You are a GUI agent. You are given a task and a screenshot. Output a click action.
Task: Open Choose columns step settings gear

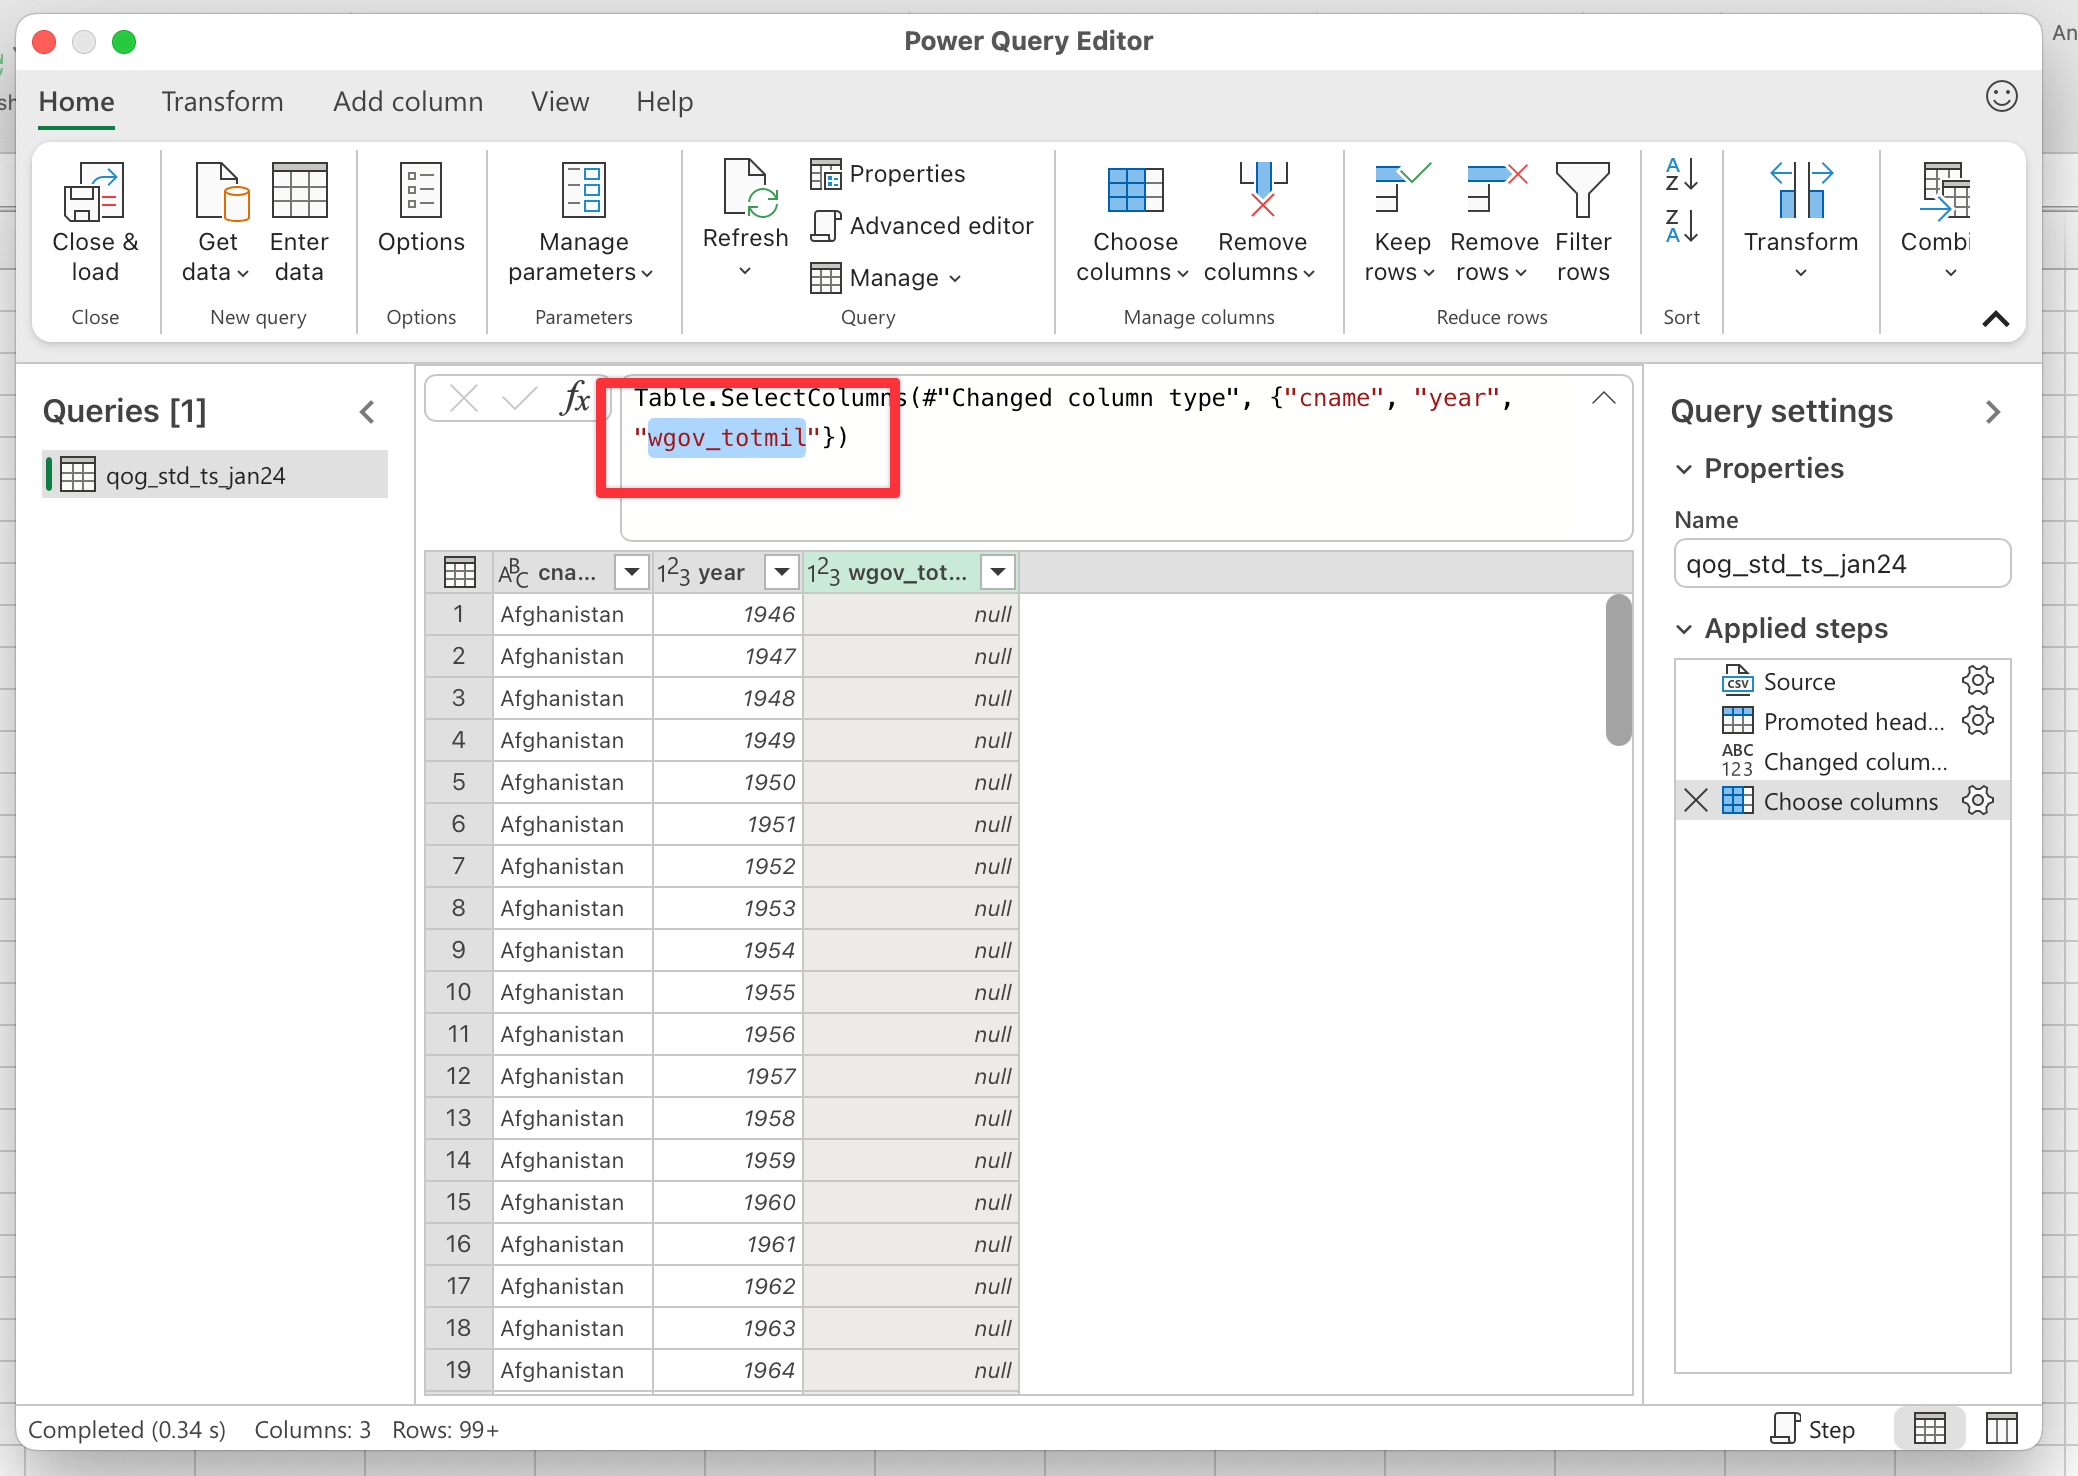(1977, 801)
